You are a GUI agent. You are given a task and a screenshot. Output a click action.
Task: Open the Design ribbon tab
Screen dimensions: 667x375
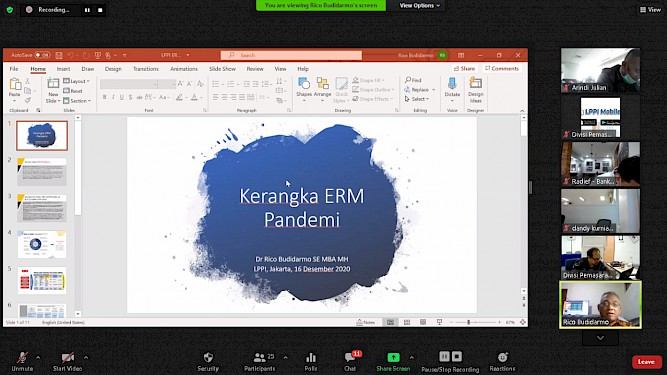click(x=113, y=69)
